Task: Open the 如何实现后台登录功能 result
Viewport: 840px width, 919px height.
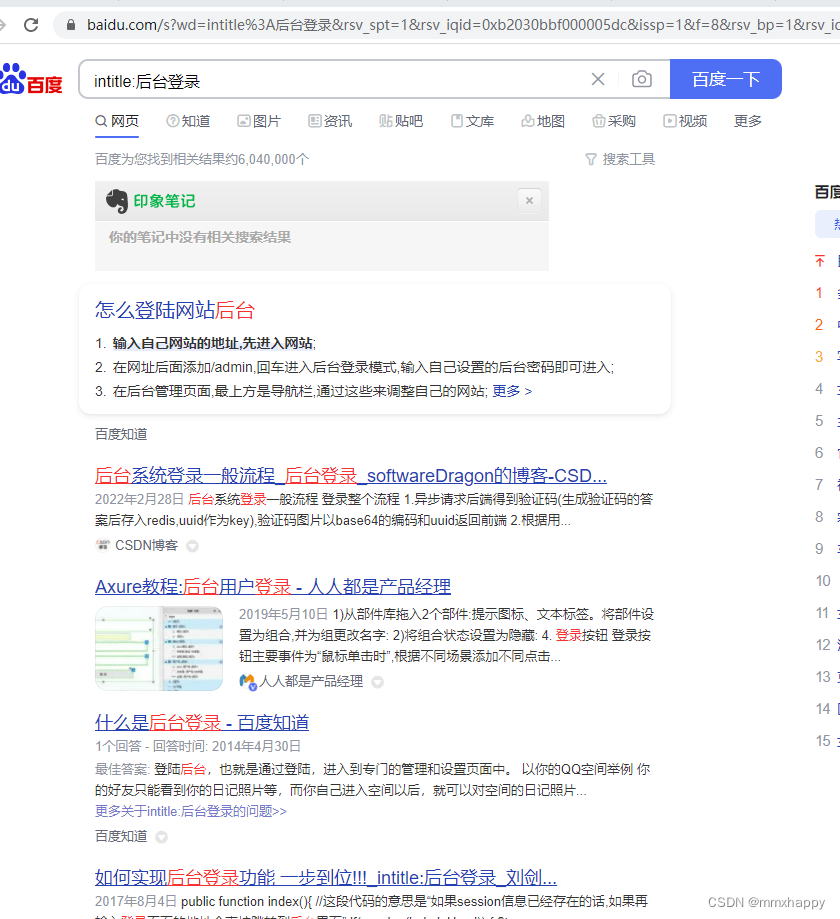Action: click(x=326, y=877)
